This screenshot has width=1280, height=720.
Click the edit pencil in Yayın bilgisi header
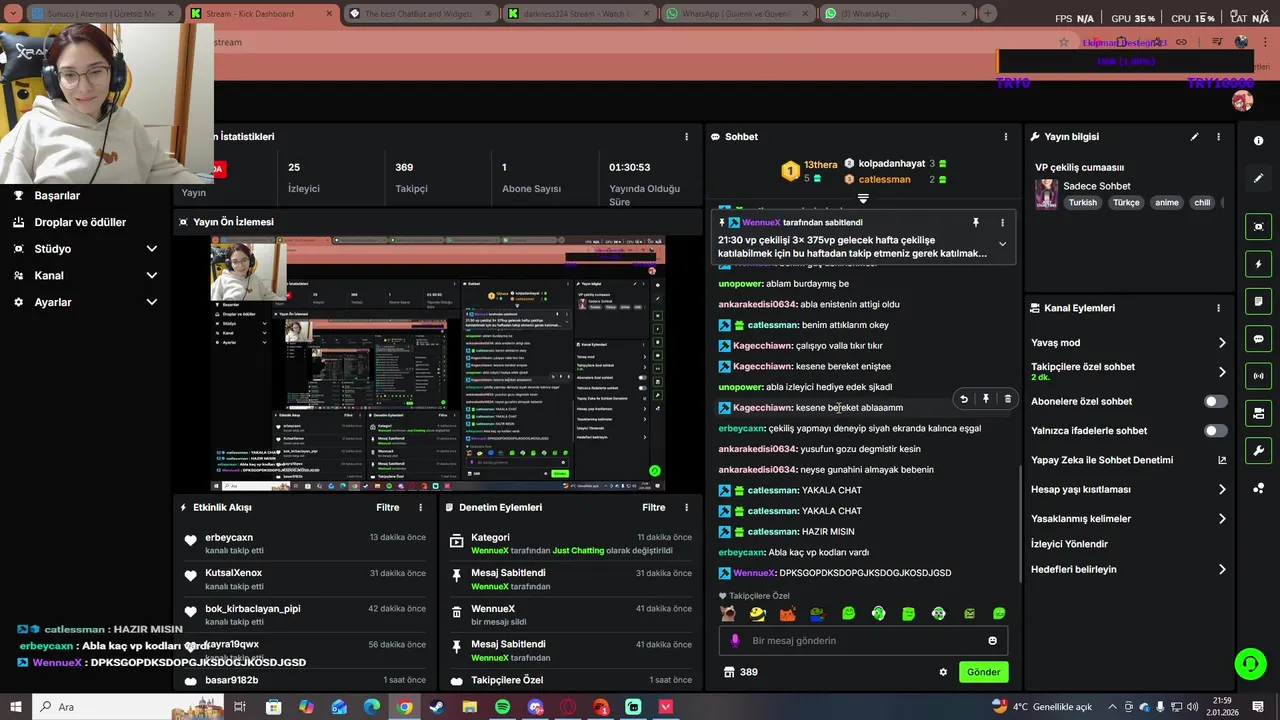click(1194, 137)
